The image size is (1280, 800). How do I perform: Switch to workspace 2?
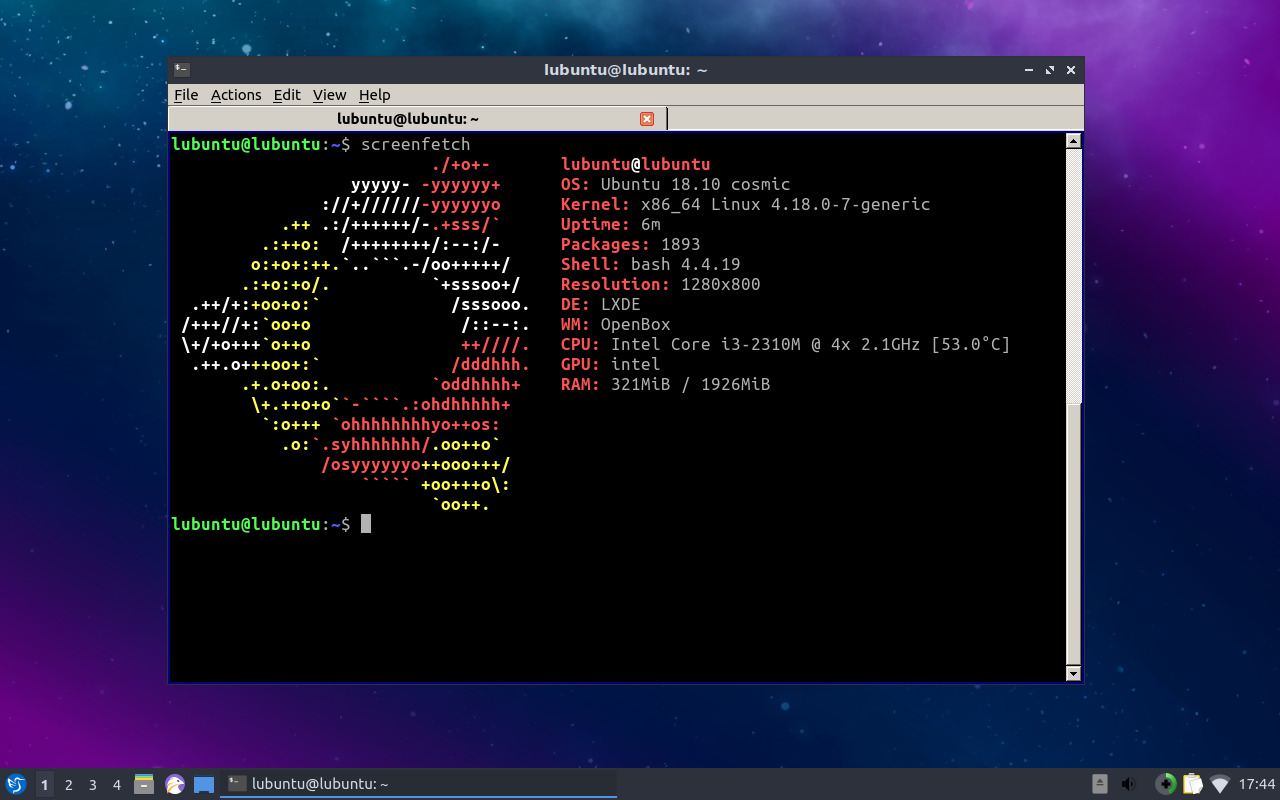pos(68,784)
